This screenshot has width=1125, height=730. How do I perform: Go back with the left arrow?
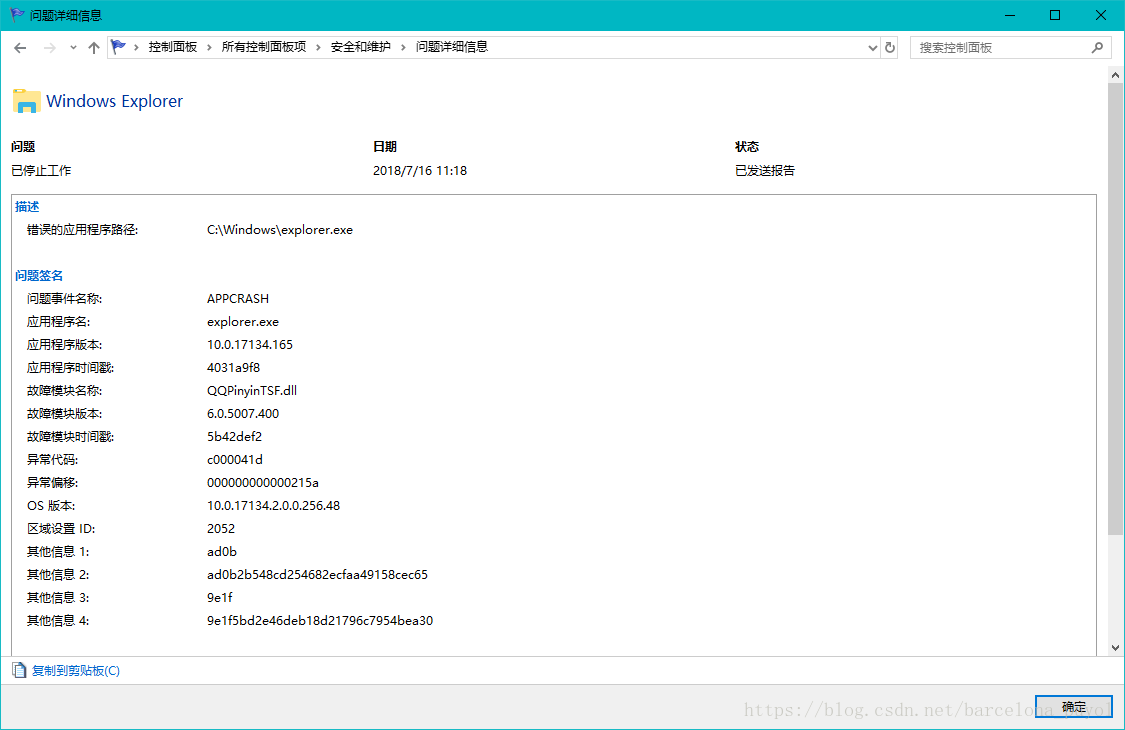20,47
